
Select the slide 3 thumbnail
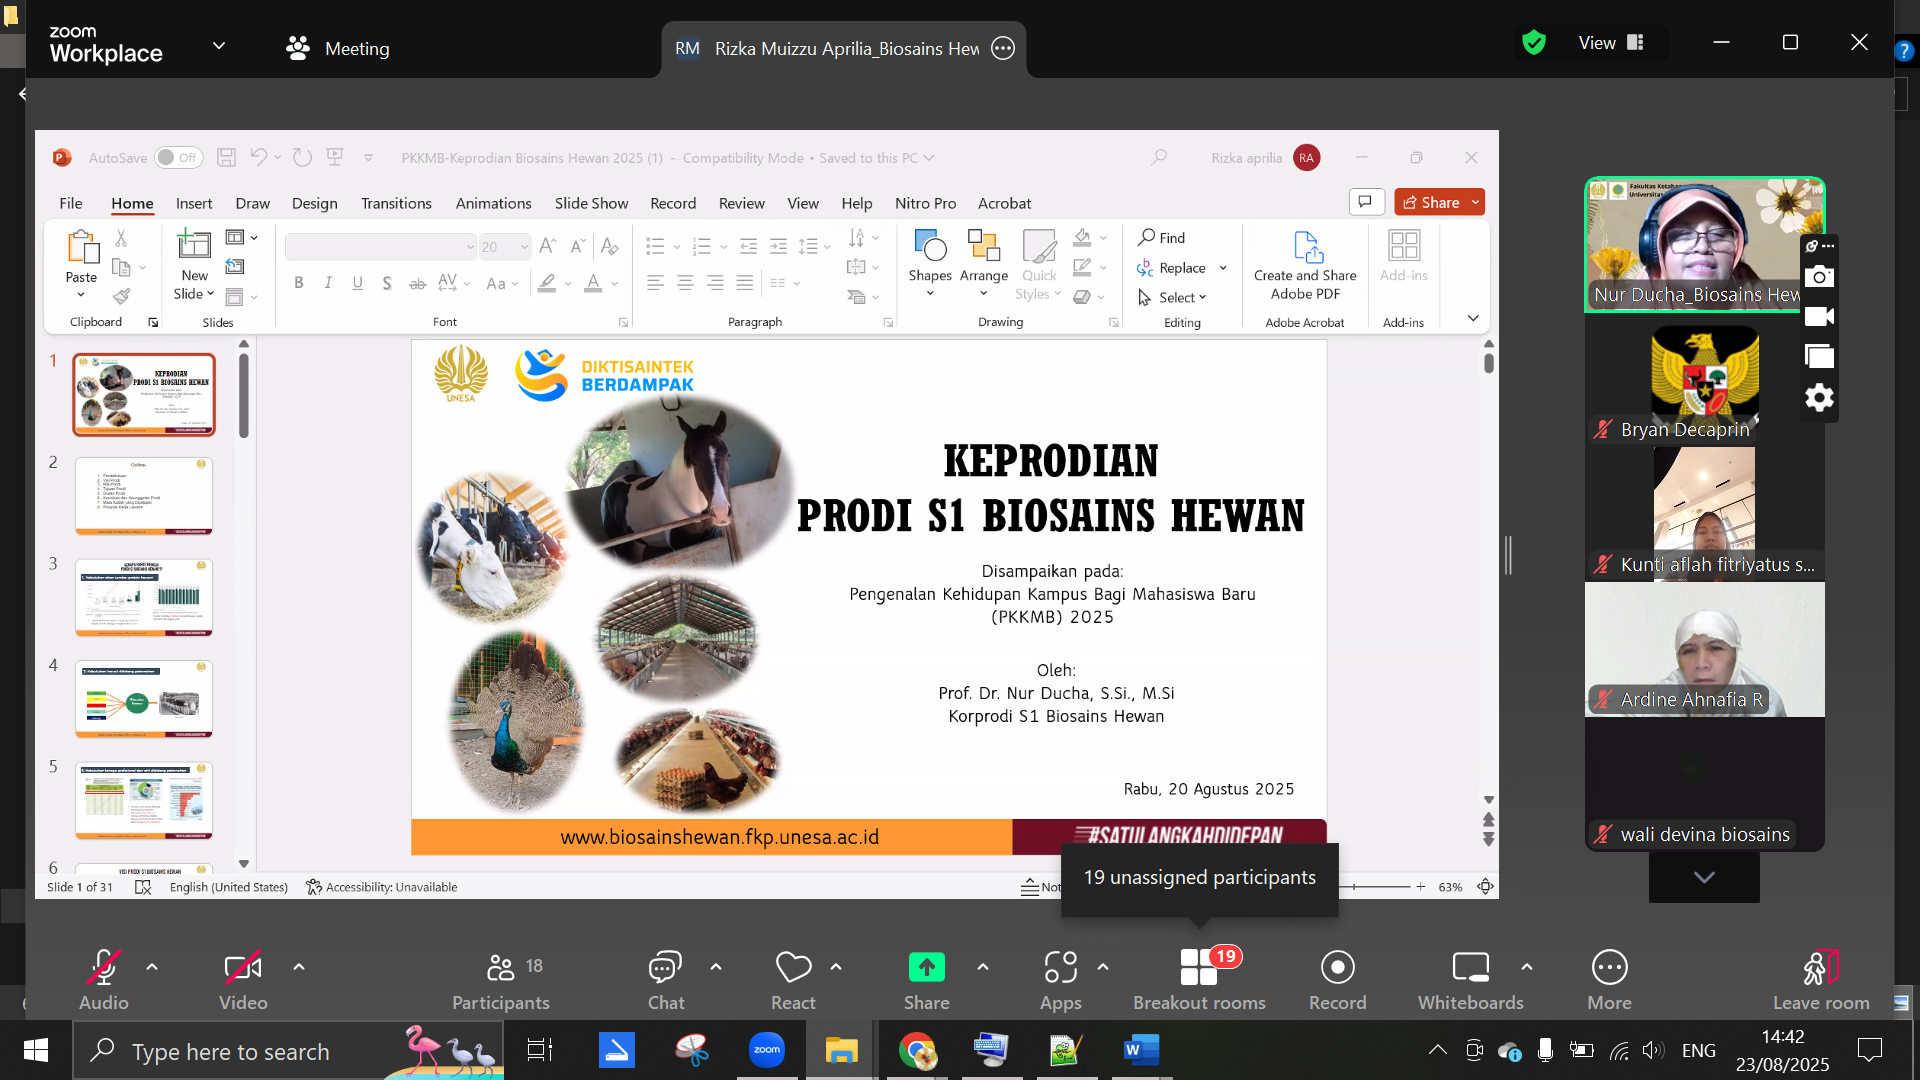coord(144,597)
